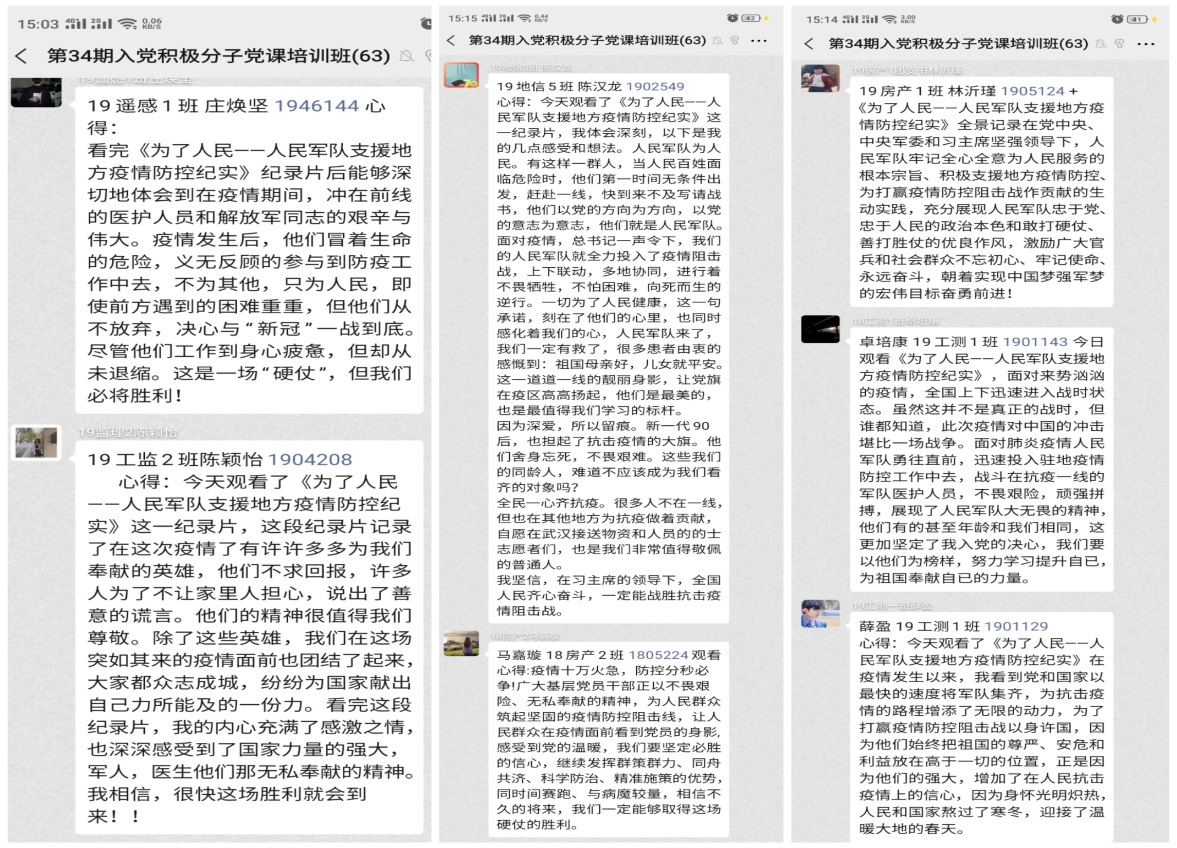Open more options (···) in right chat header
The width and height of the screenshot is (1177, 848).
(x=1147, y=44)
